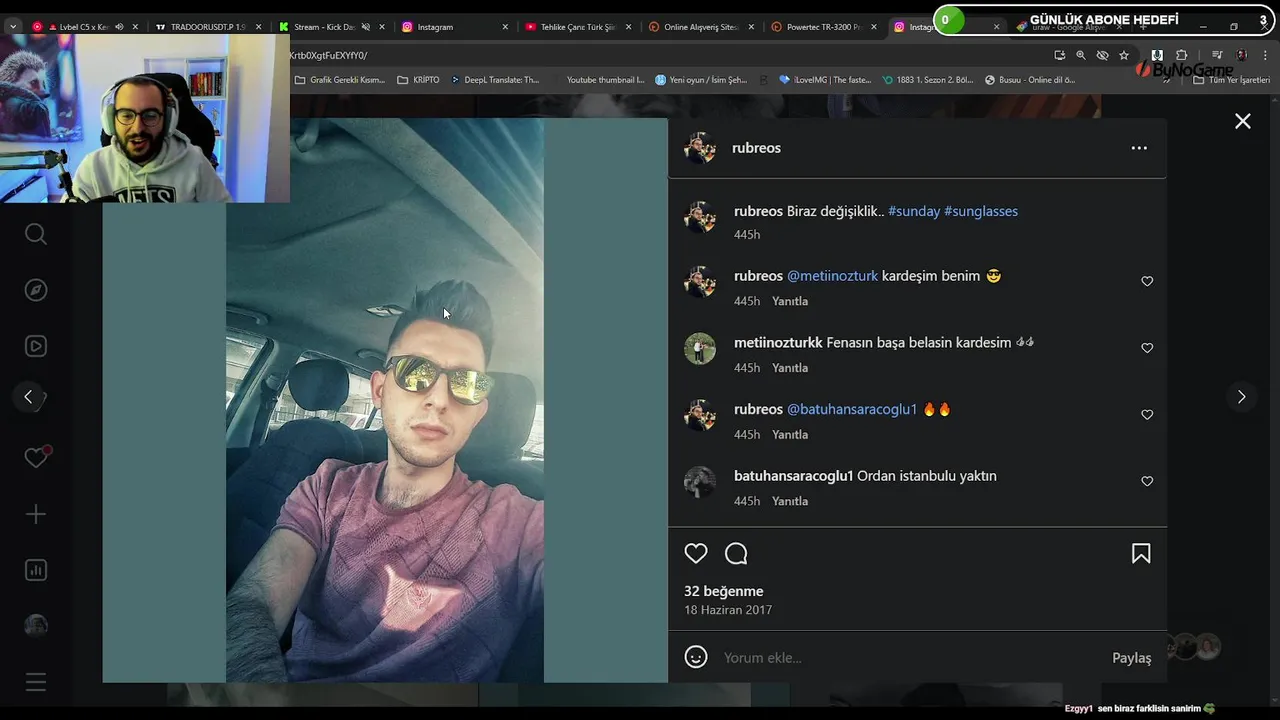The image size is (1280, 720).
Task: Click Yanıtla under metiinozturkk's comment
Action: point(790,368)
